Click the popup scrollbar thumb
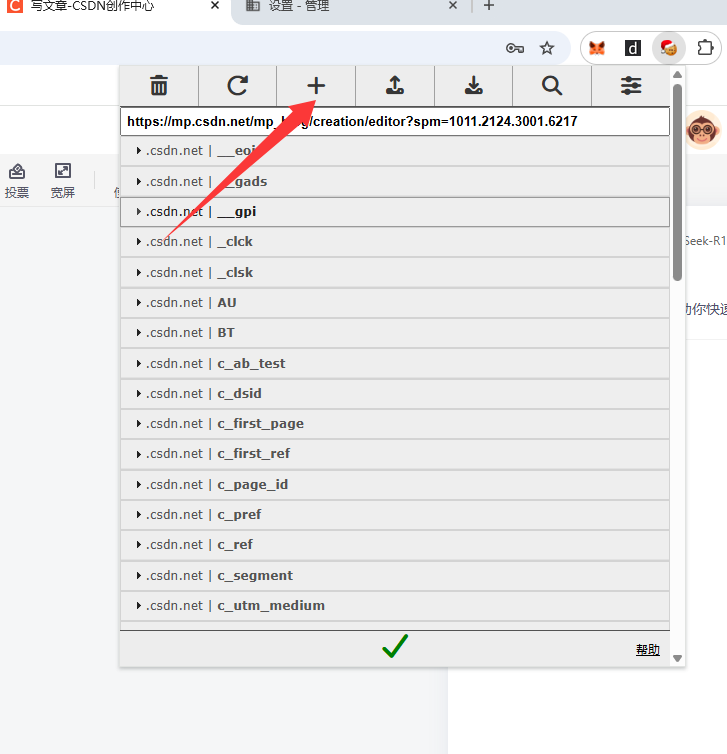The height and width of the screenshot is (754, 727). 677,182
